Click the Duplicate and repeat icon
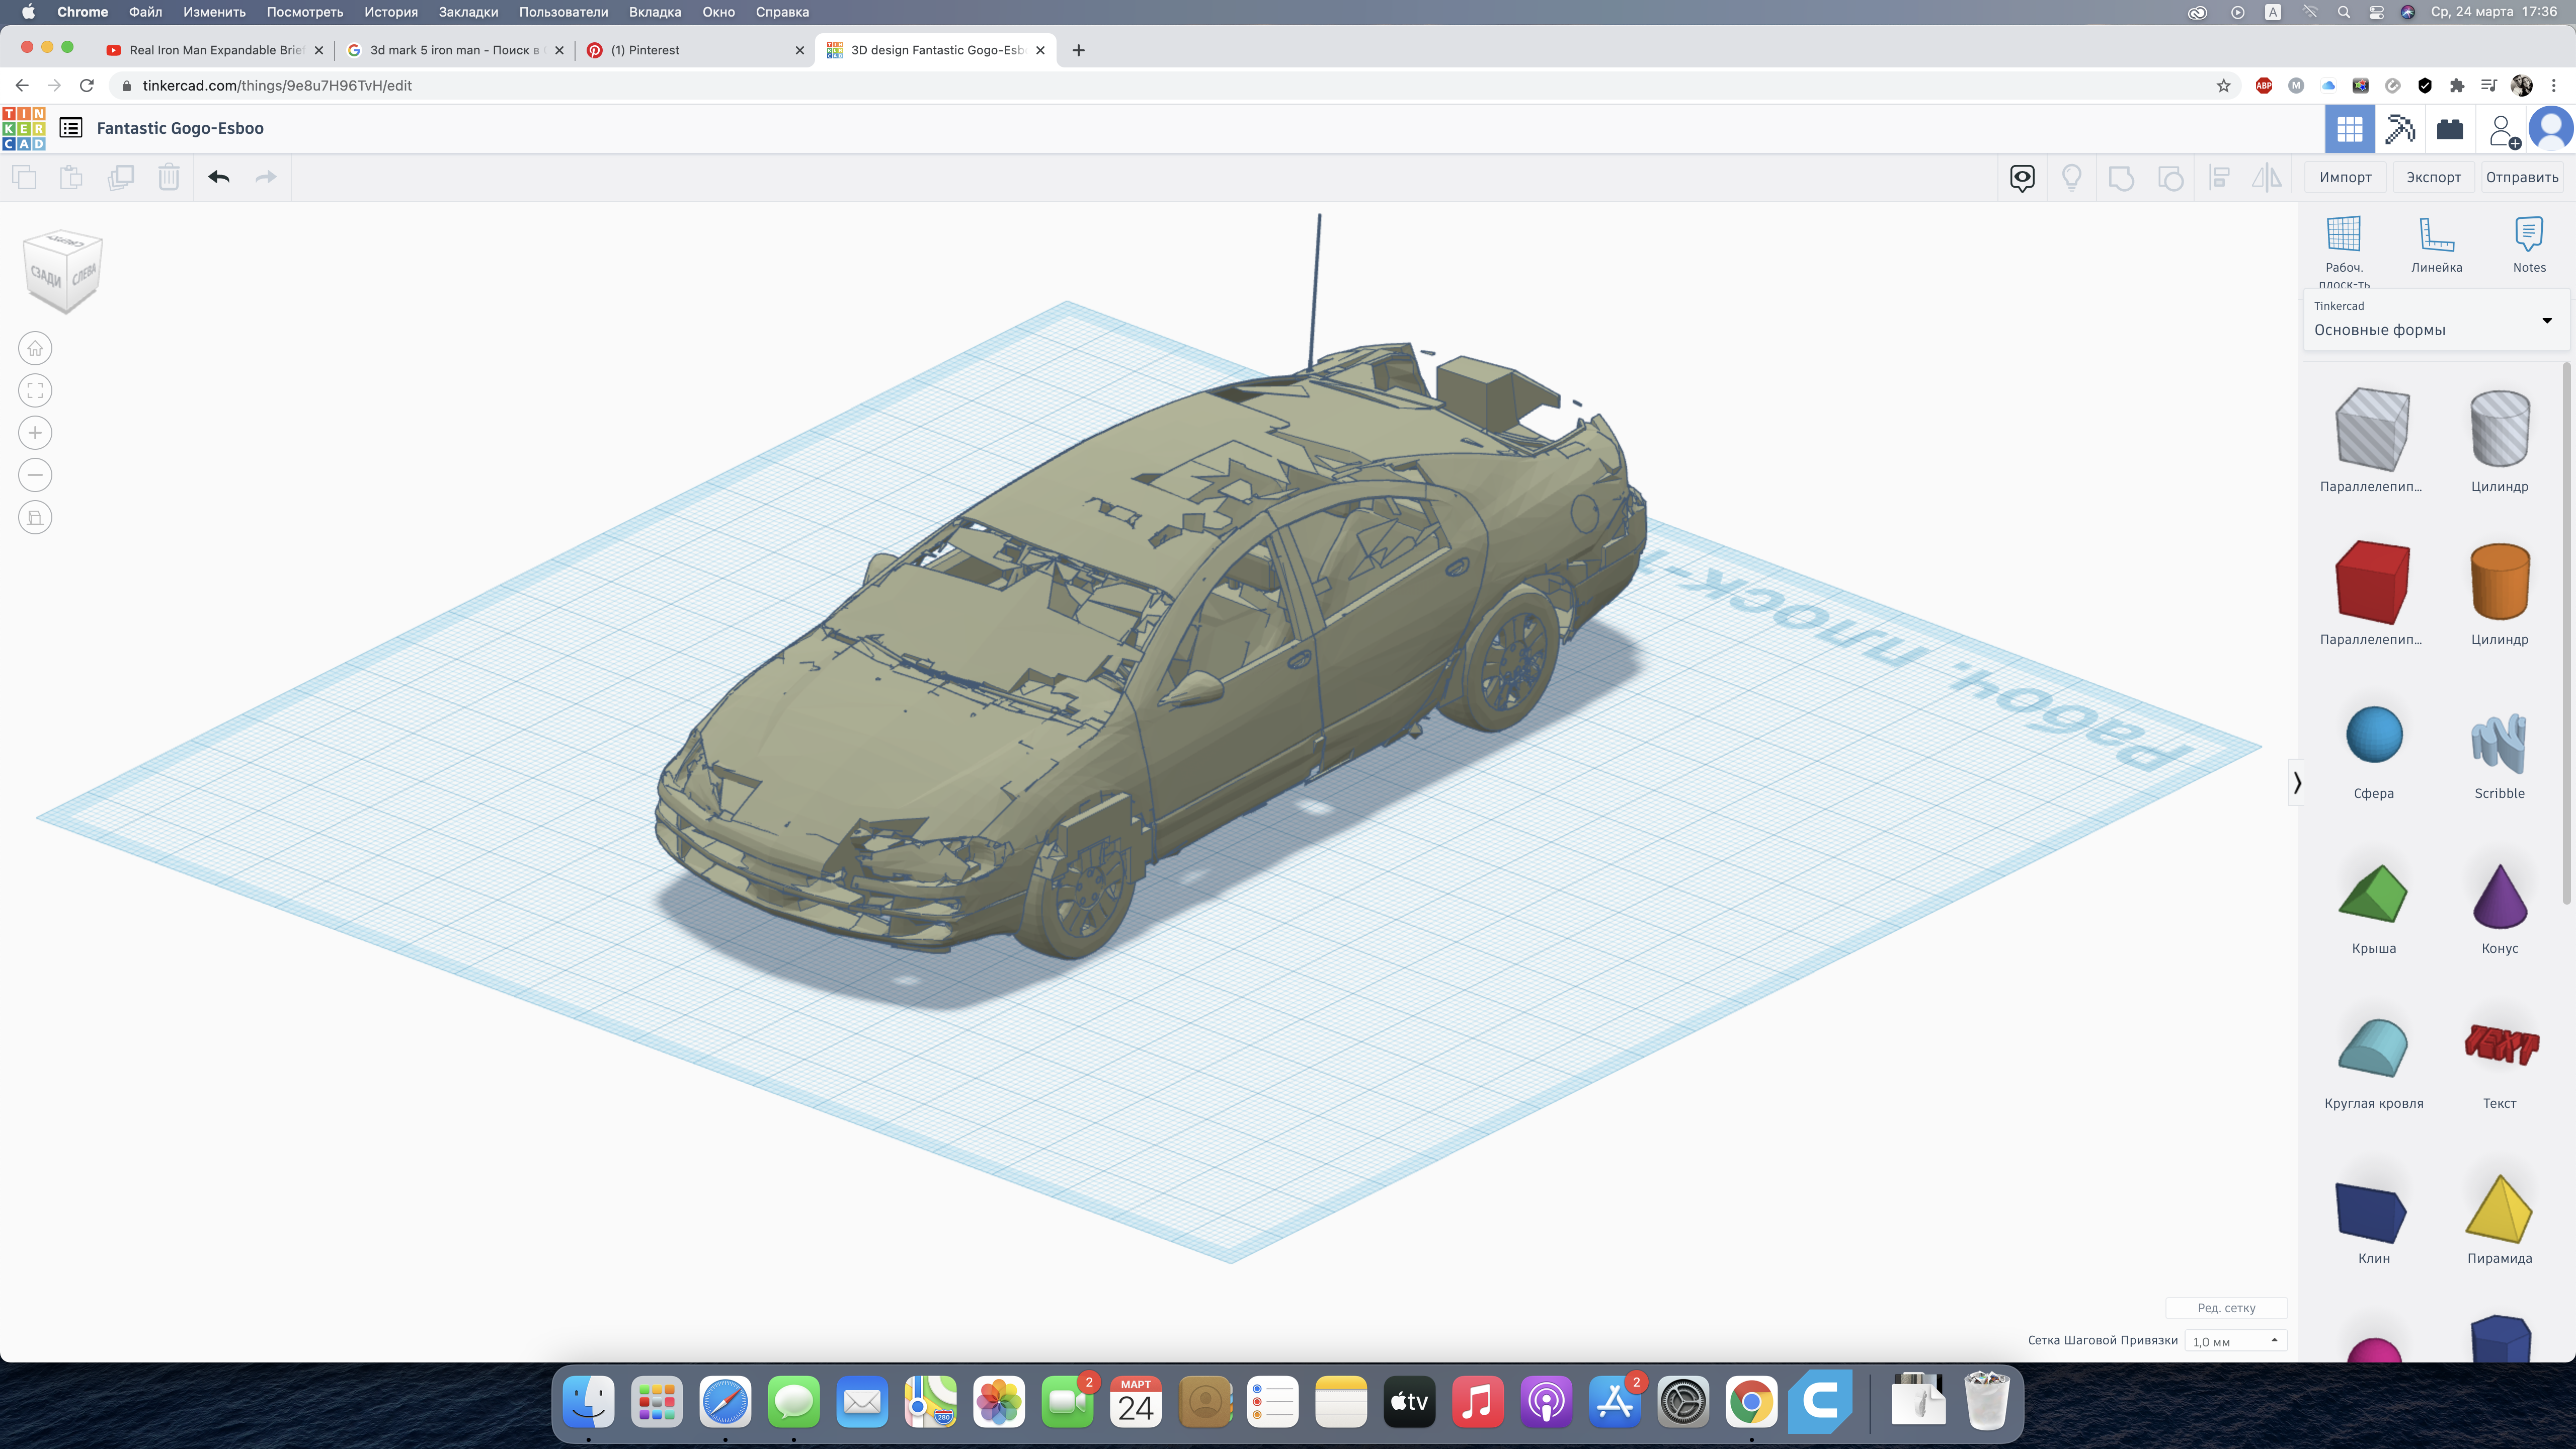This screenshot has width=2576, height=1449. 120,177
